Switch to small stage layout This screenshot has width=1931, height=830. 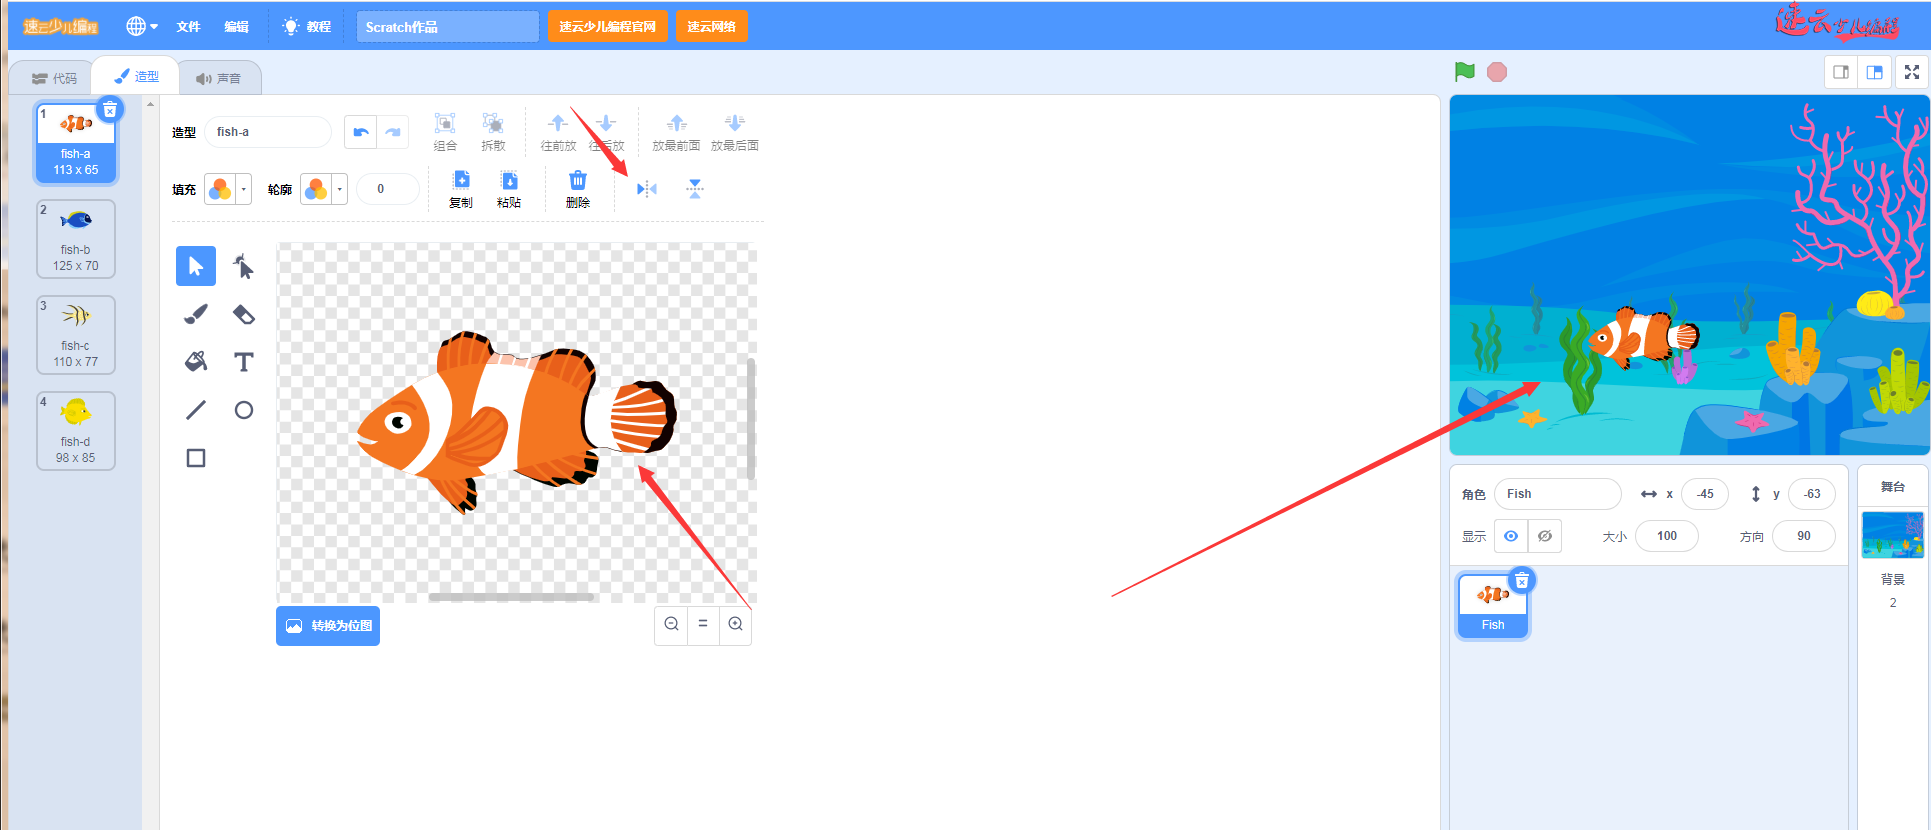pos(1840,72)
